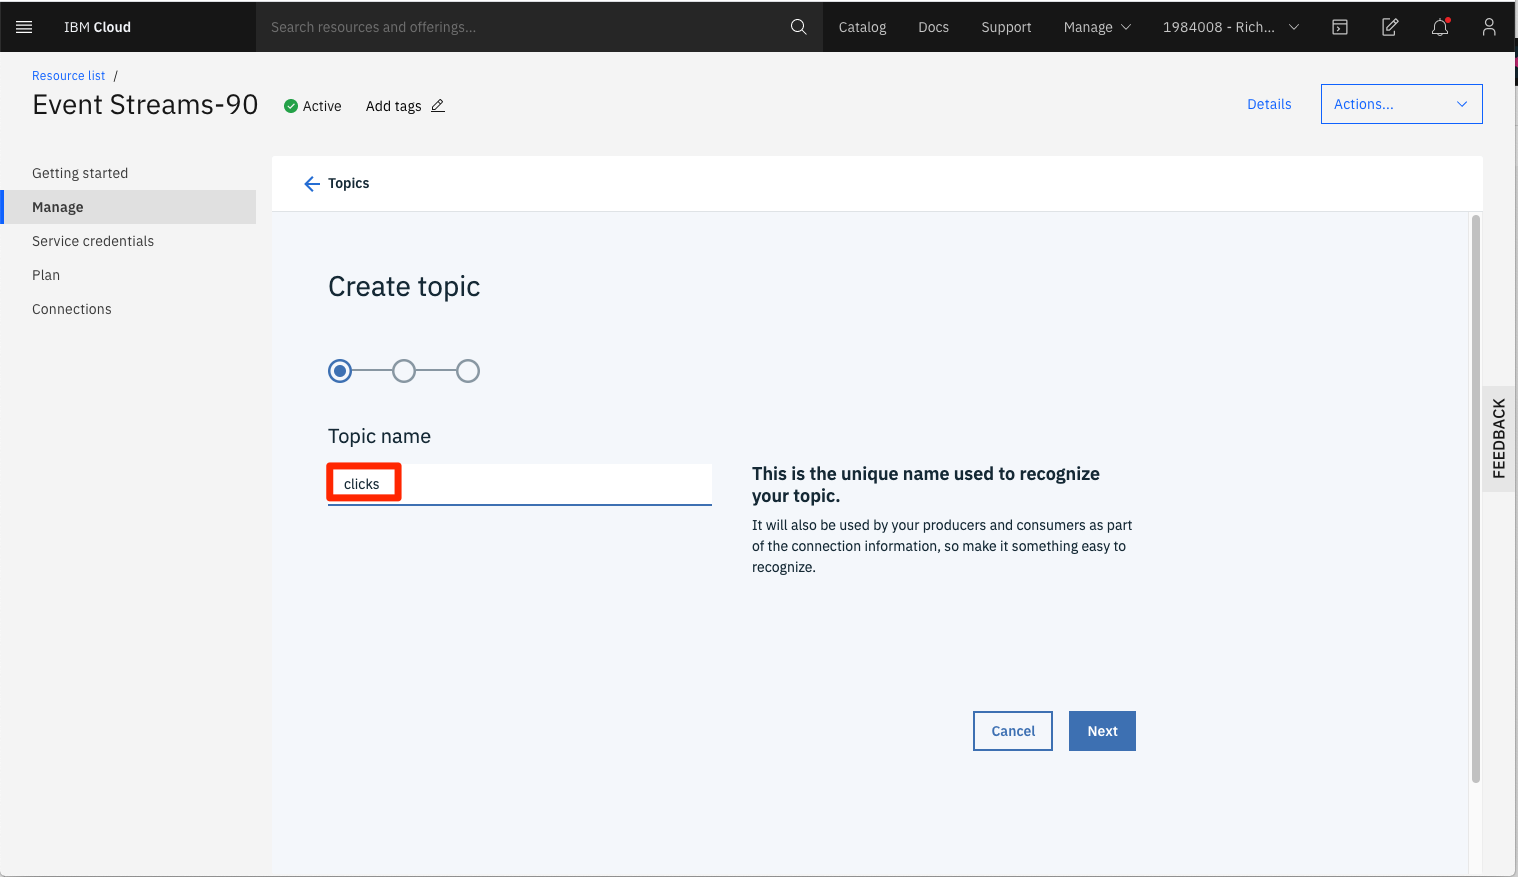This screenshot has height=877, width=1518.
Task: Click the IBM Cloud logo text
Action: (x=97, y=27)
